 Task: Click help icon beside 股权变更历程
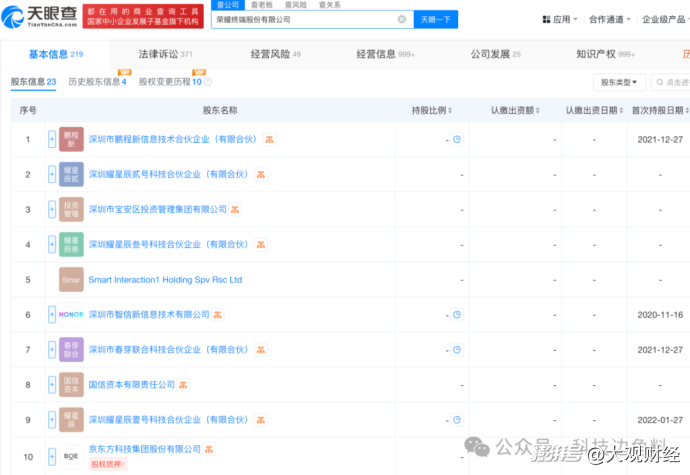point(208,82)
